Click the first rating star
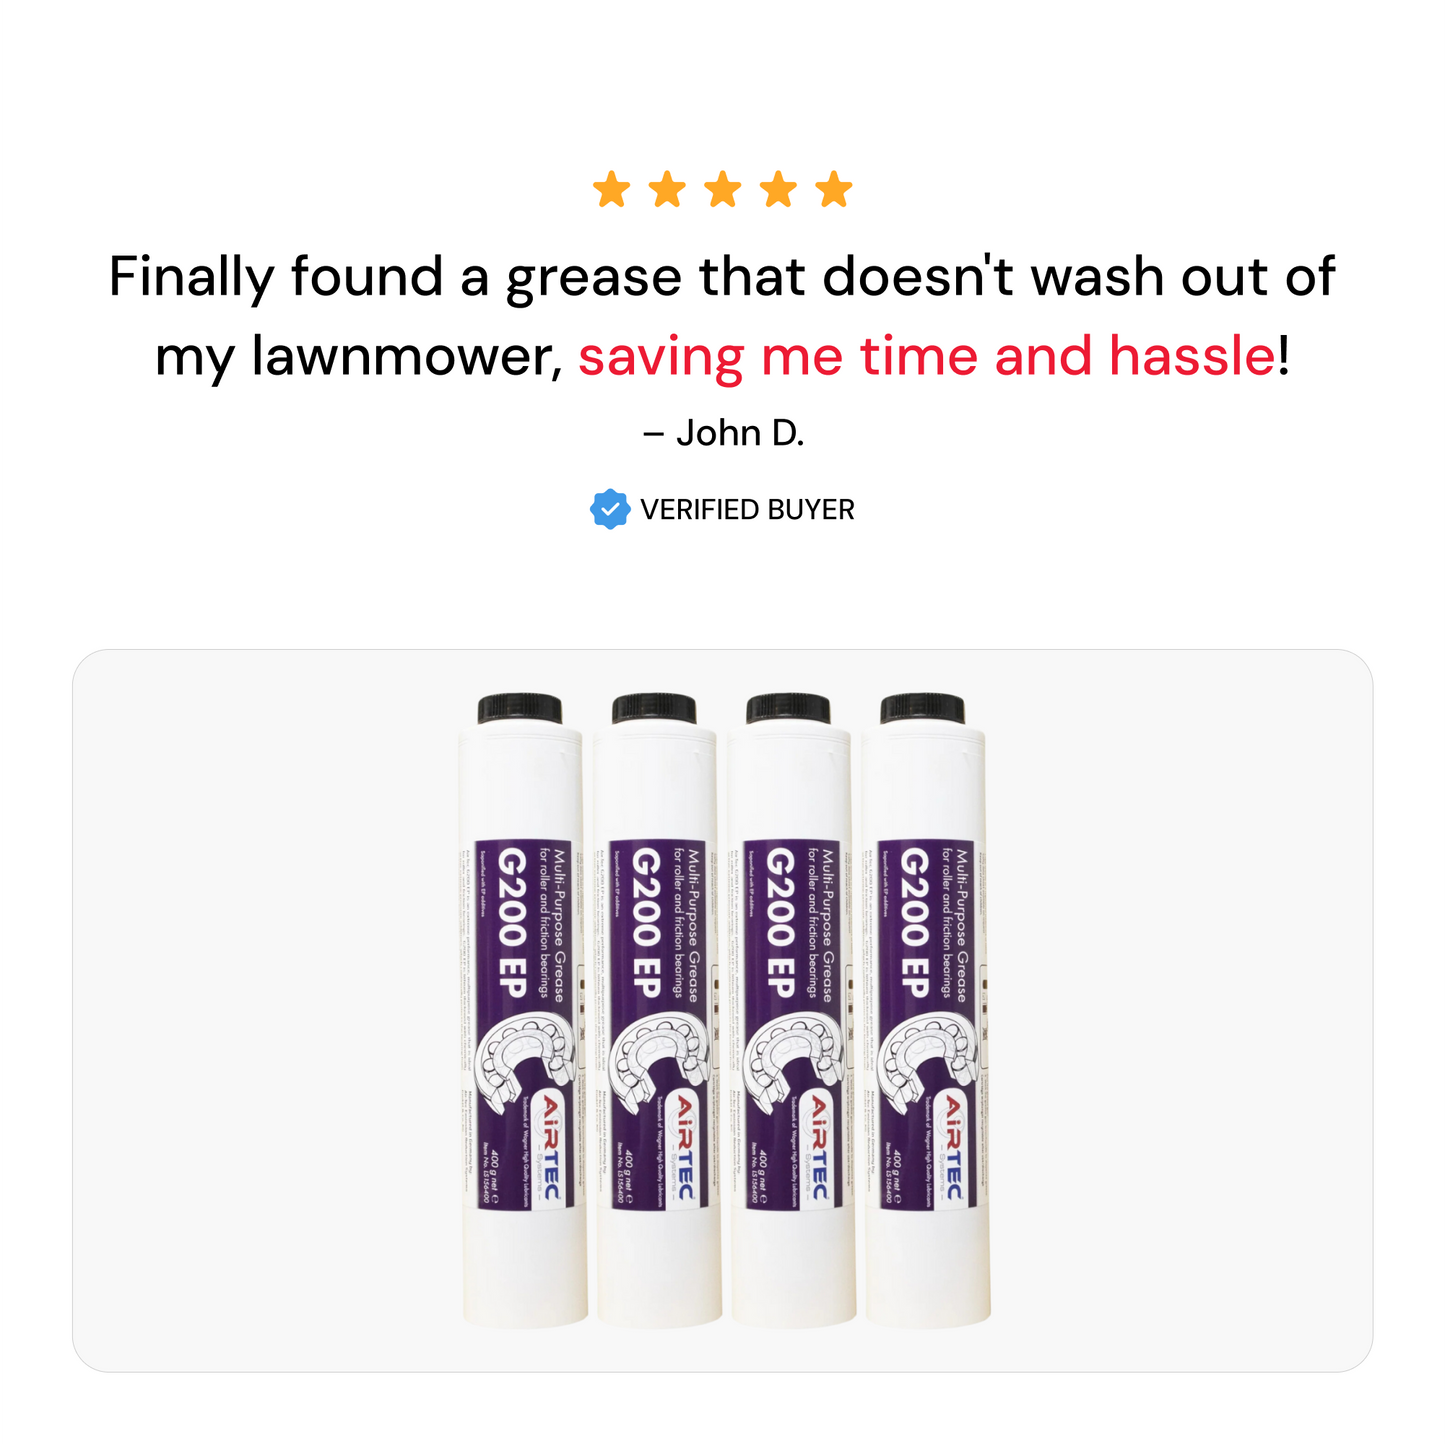 611,189
